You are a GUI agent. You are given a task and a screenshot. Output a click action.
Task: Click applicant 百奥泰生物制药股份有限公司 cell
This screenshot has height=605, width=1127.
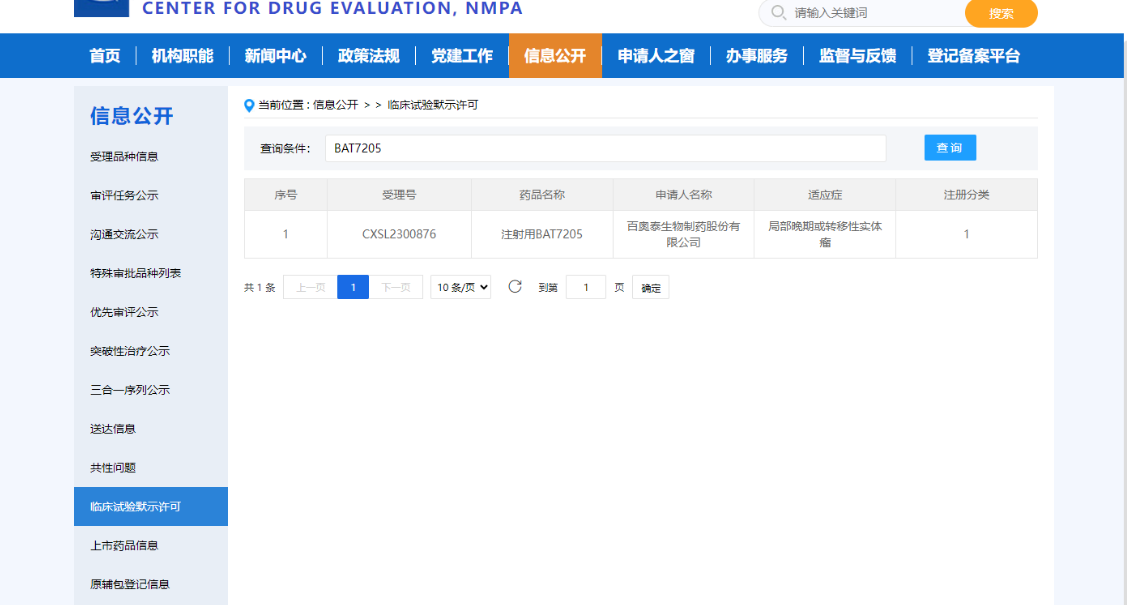tap(684, 234)
